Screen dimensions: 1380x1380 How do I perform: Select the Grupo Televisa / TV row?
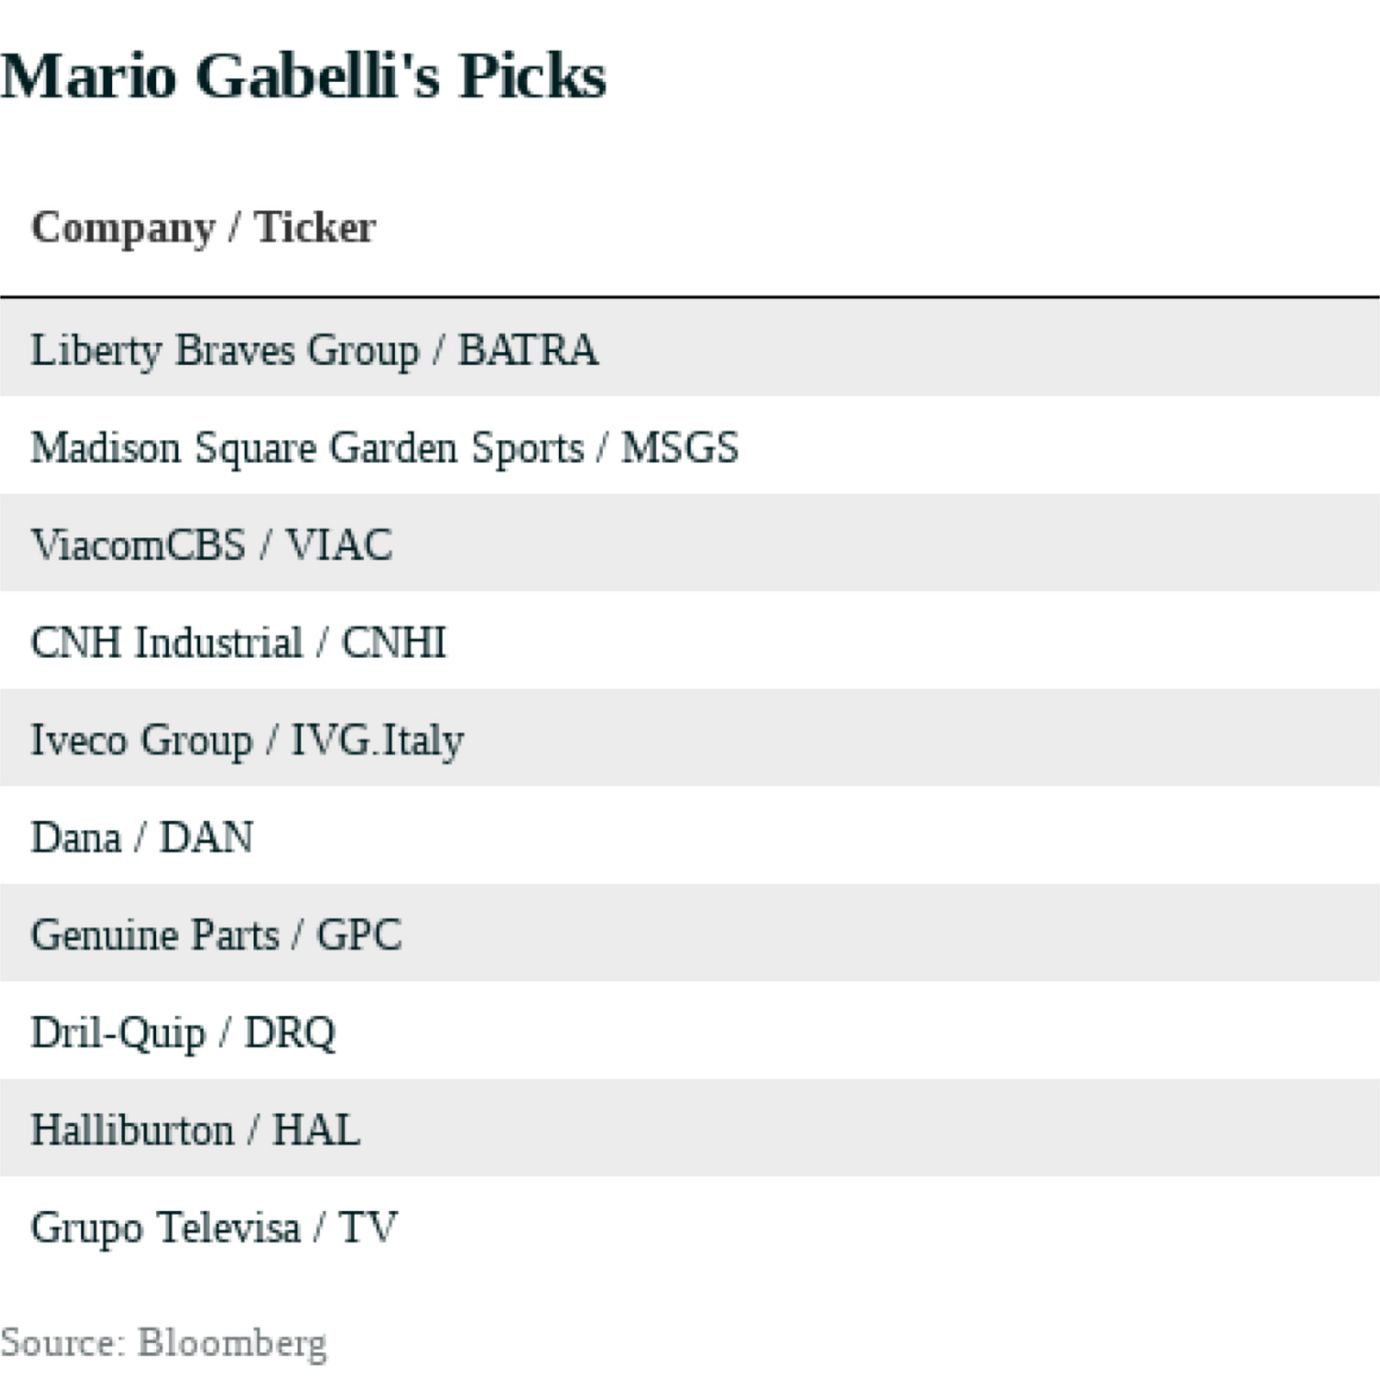[x=213, y=1227]
